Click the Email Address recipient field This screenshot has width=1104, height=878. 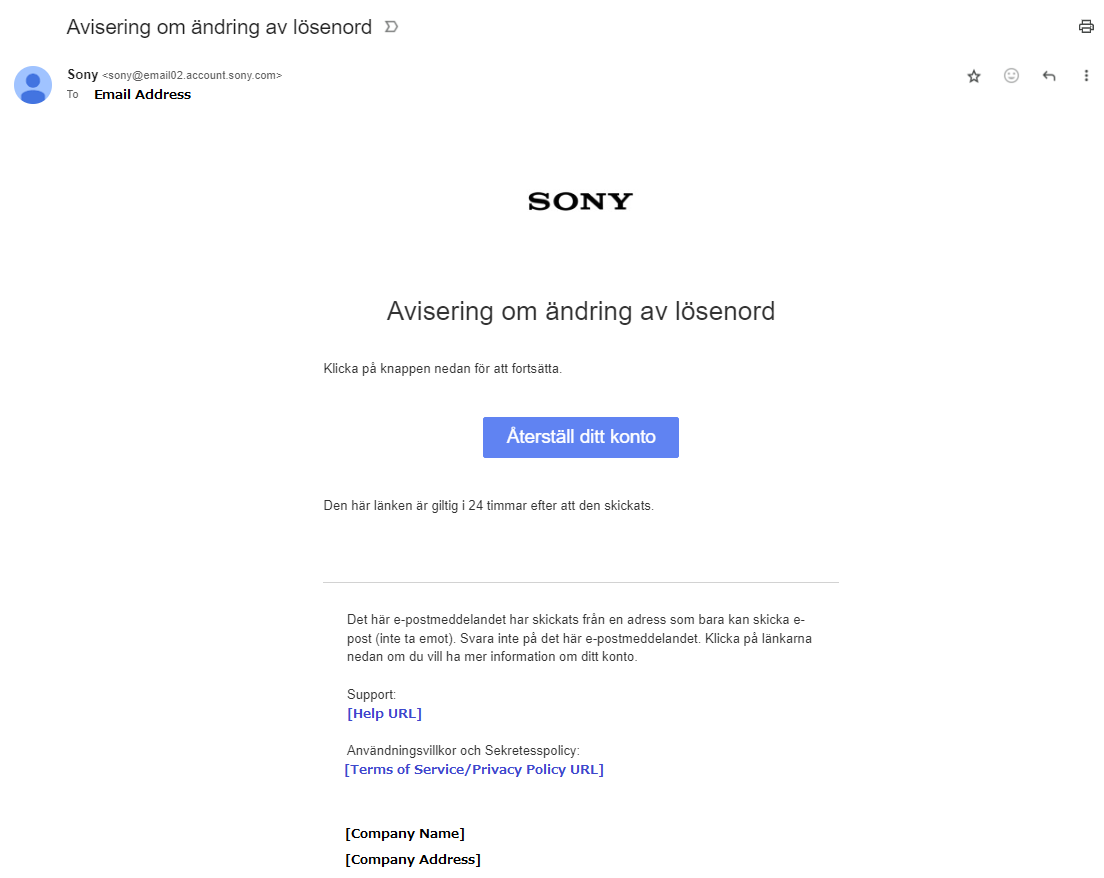142,94
